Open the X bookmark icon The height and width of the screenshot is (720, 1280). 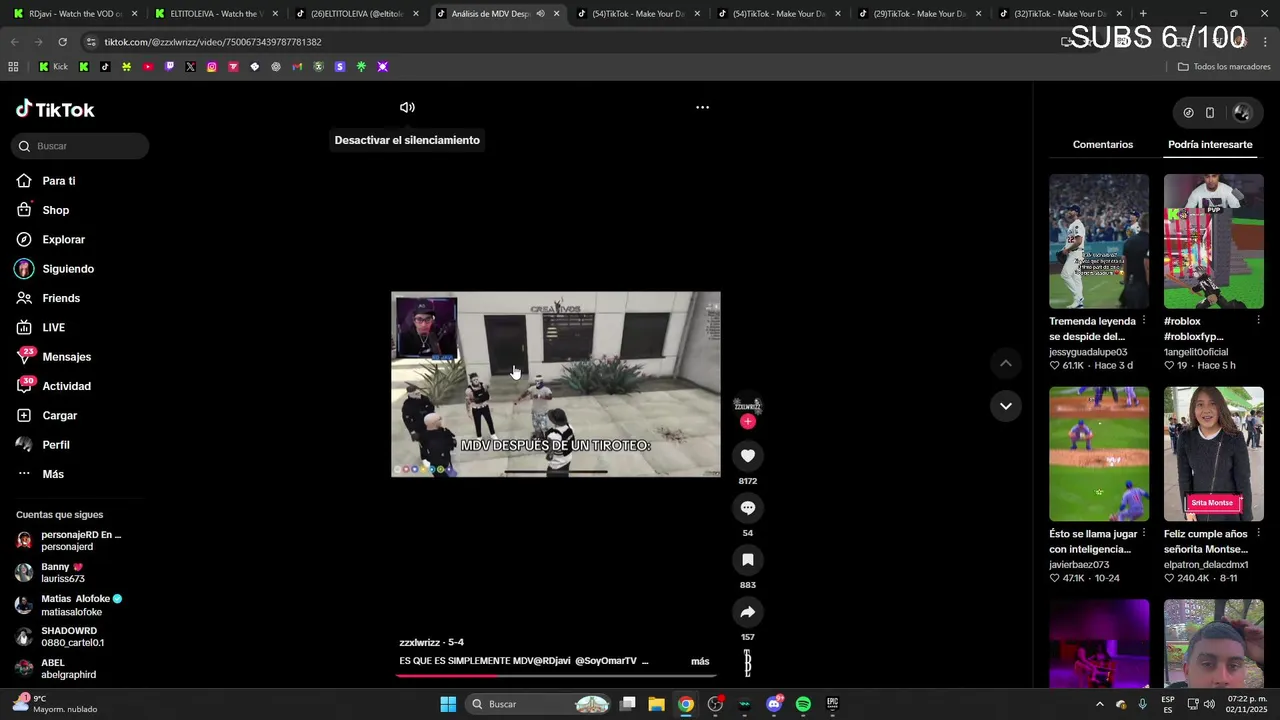point(190,67)
